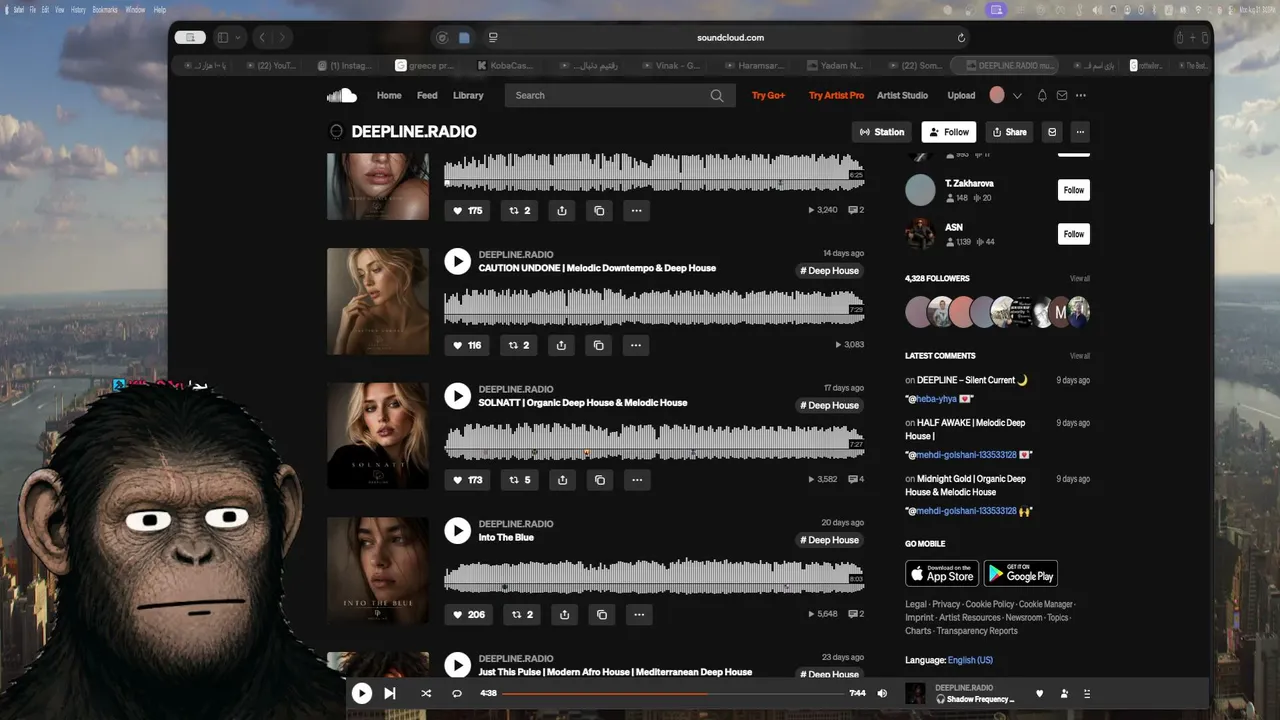Open messages envelope in SoundCloud header
The image size is (1280, 720).
pos(1062,96)
